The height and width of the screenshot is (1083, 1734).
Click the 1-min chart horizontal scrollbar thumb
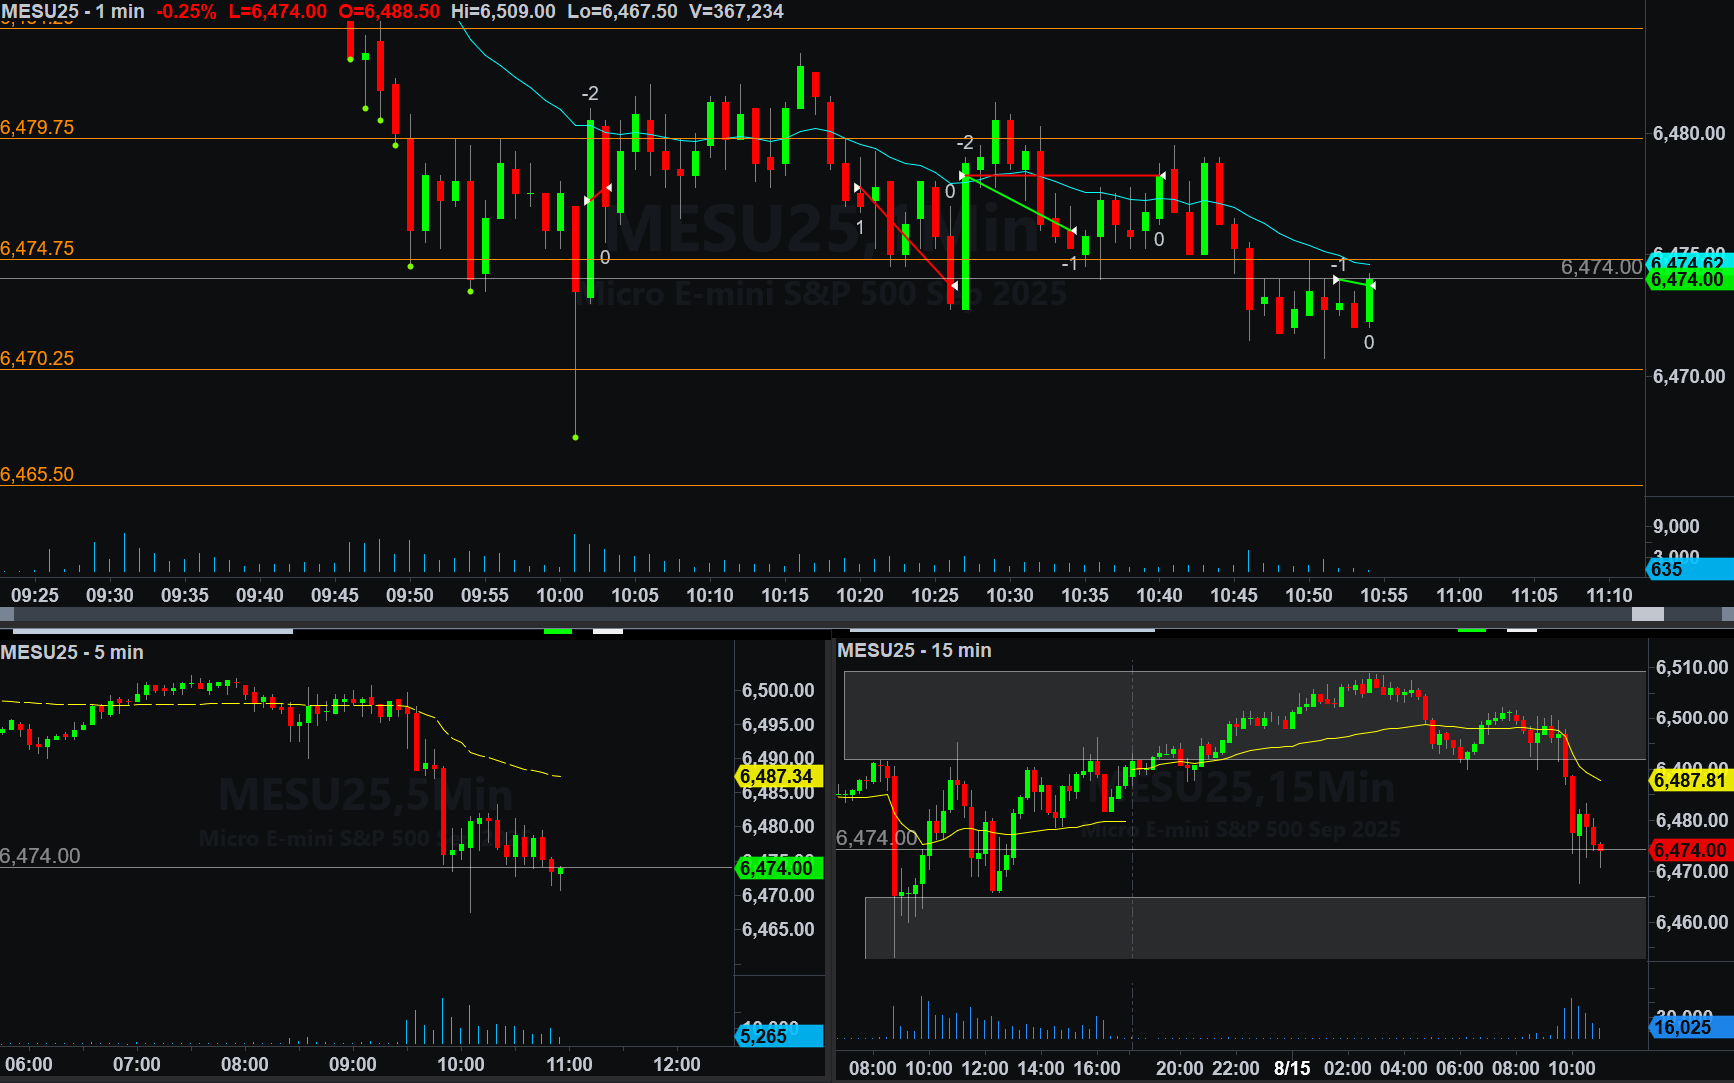(1647, 614)
